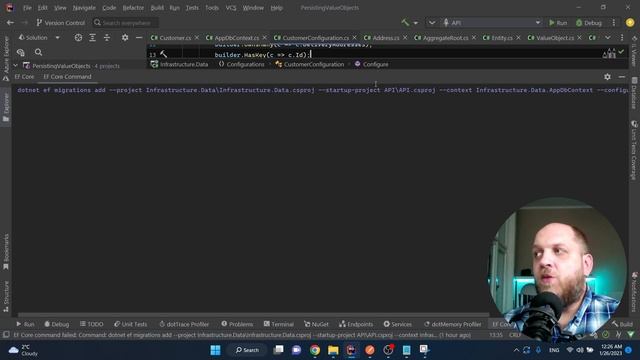Click the dotnet ef migrations command text
The height and width of the screenshot is (360, 640).
pyautogui.click(x=322, y=90)
